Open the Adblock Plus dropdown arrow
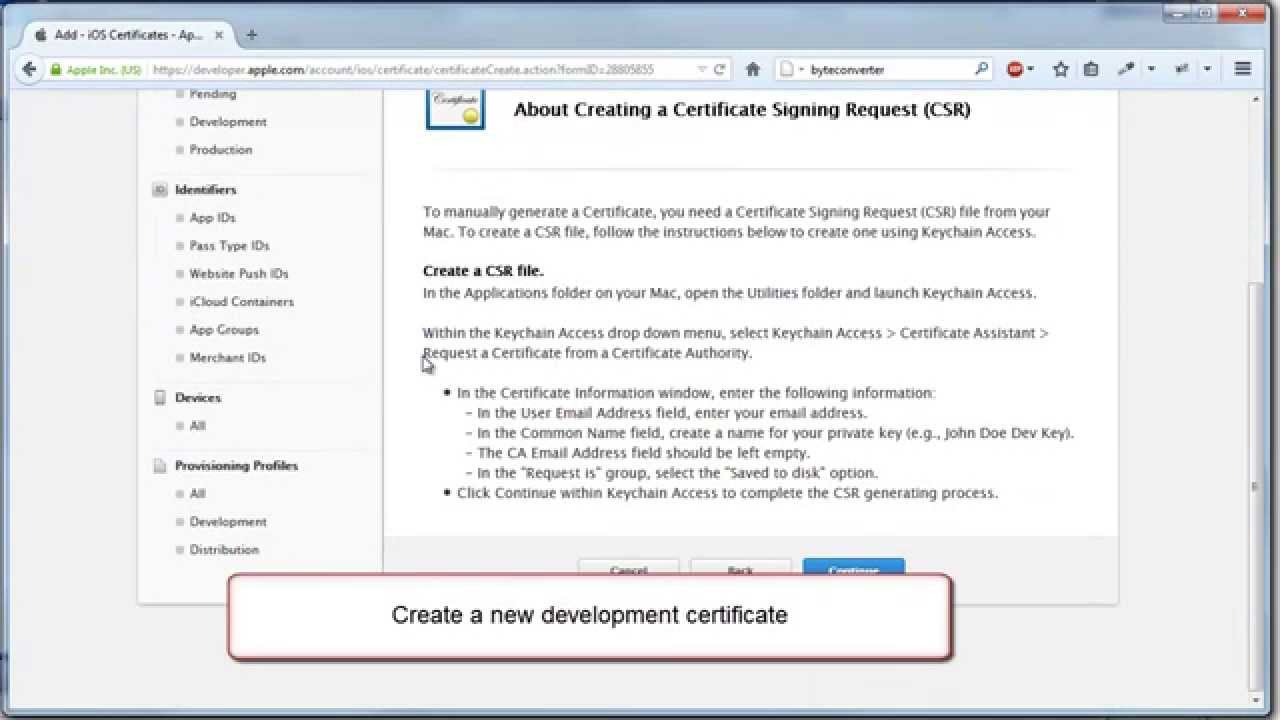 1031,70
